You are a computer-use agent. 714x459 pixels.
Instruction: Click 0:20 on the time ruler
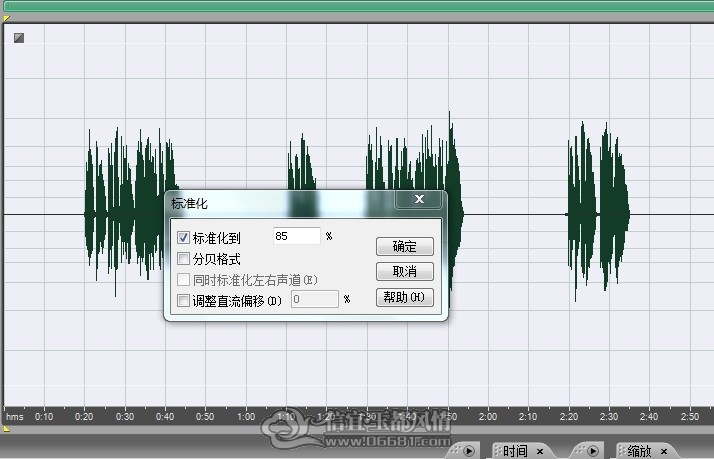(84, 417)
